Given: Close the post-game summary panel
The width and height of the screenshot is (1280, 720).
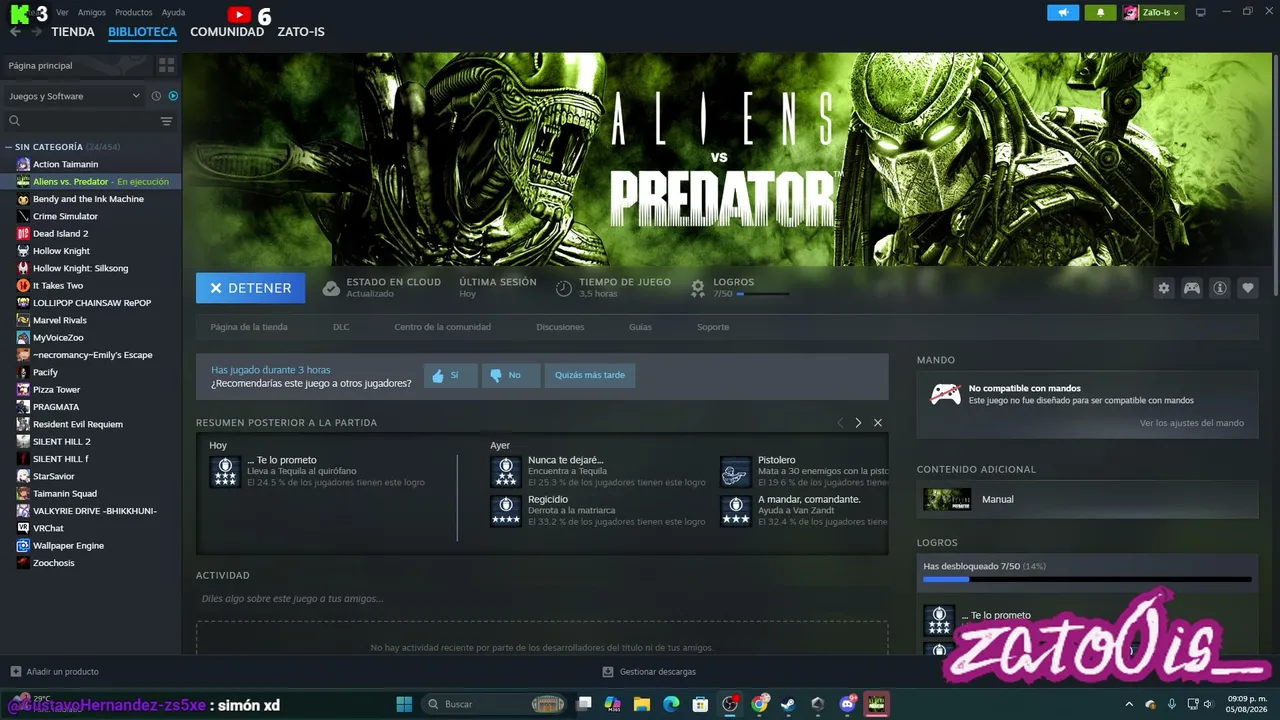Looking at the screenshot, I should (x=878, y=423).
